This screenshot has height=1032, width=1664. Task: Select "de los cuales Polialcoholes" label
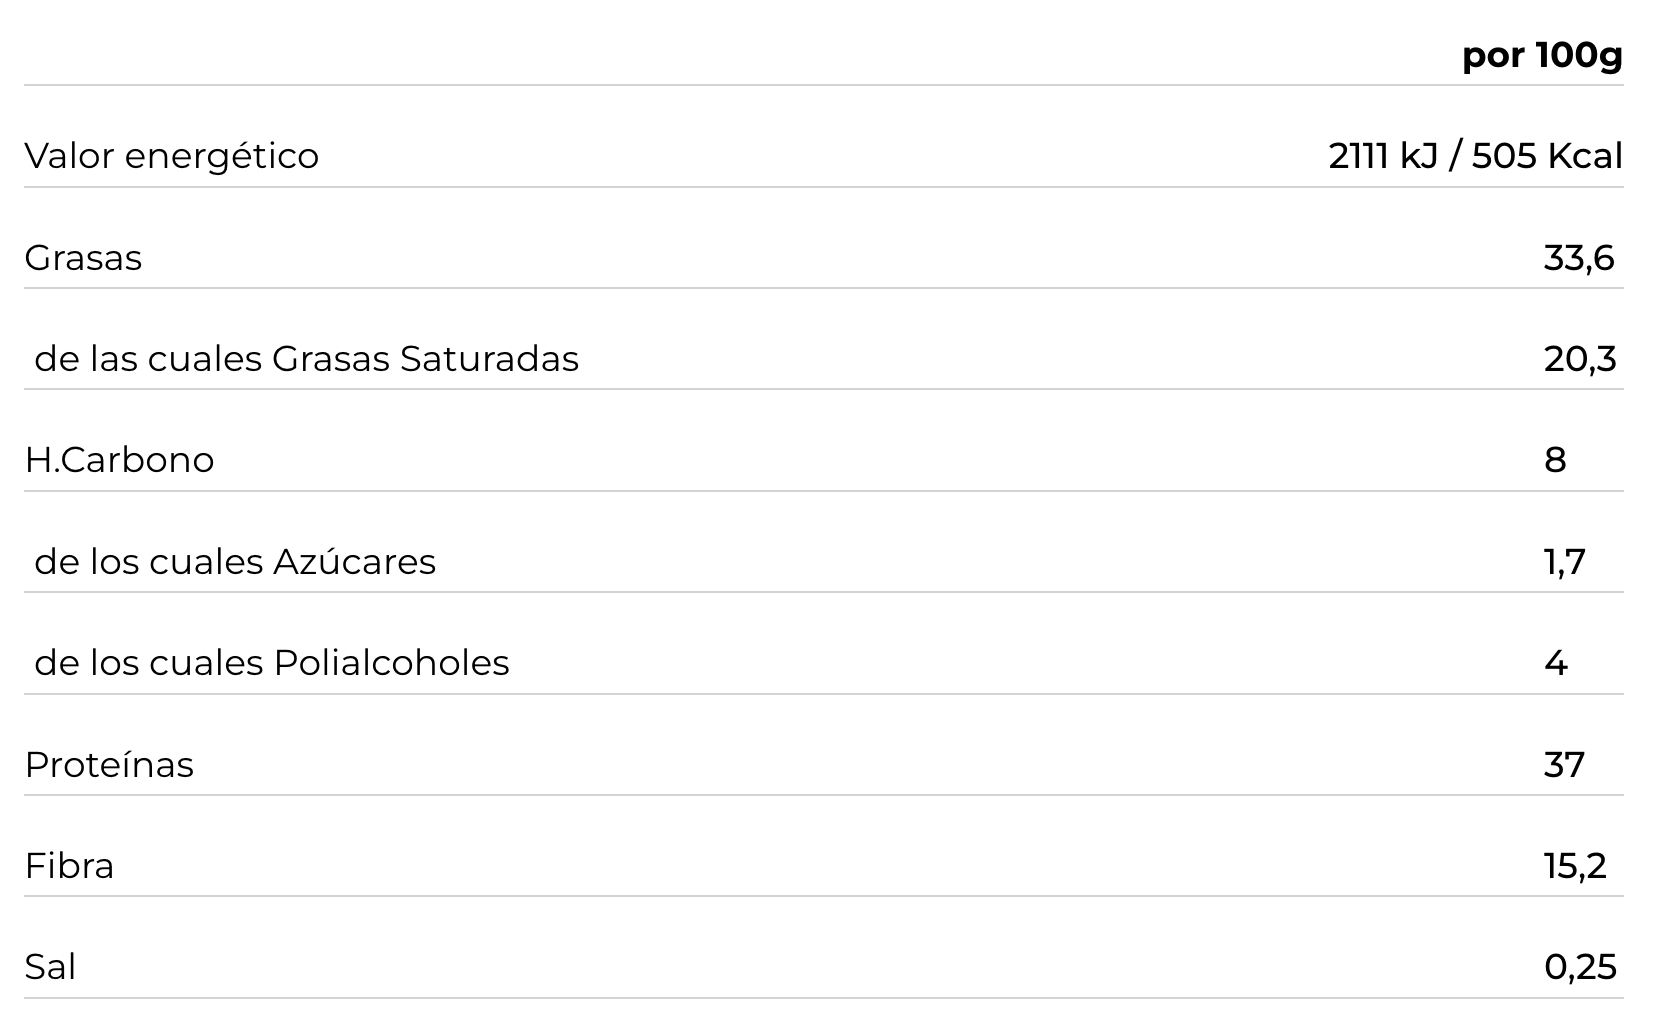click(x=271, y=663)
